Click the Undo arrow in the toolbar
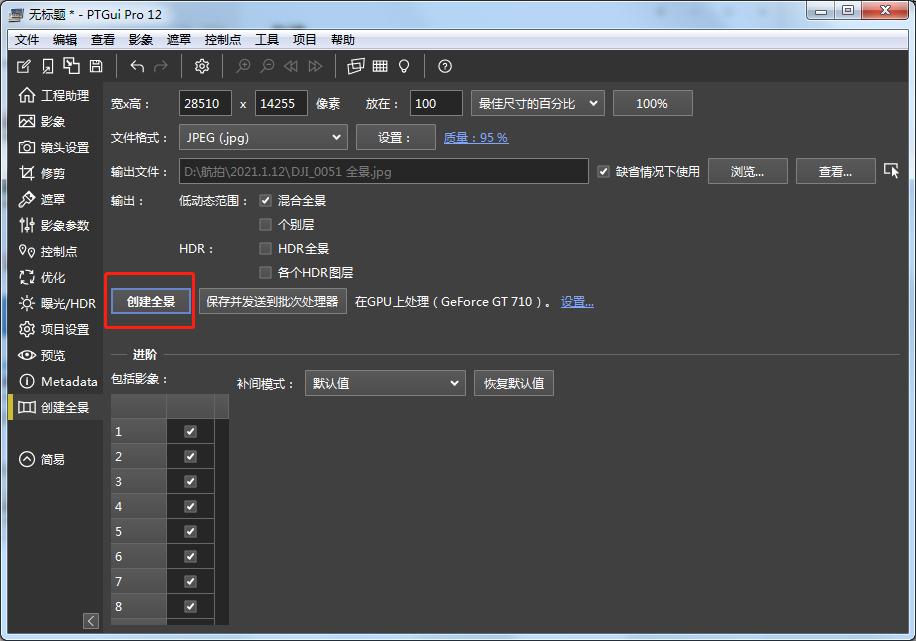Viewport: 916px width, 641px height. [x=137, y=66]
